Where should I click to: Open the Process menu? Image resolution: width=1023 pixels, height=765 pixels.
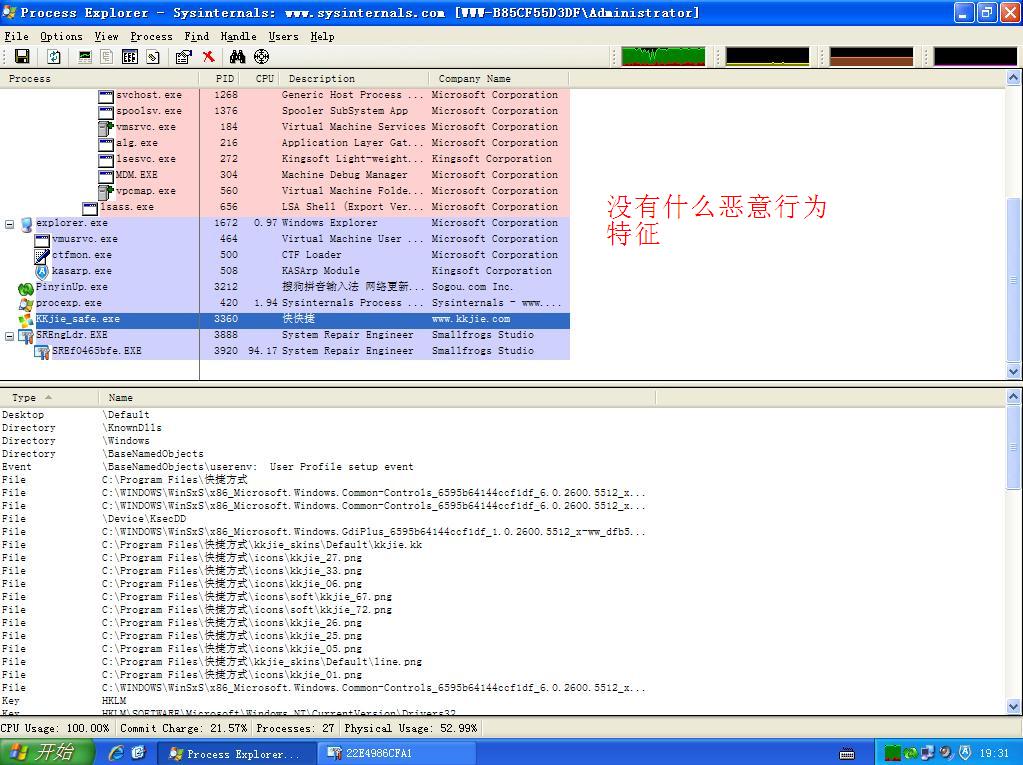pos(151,37)
